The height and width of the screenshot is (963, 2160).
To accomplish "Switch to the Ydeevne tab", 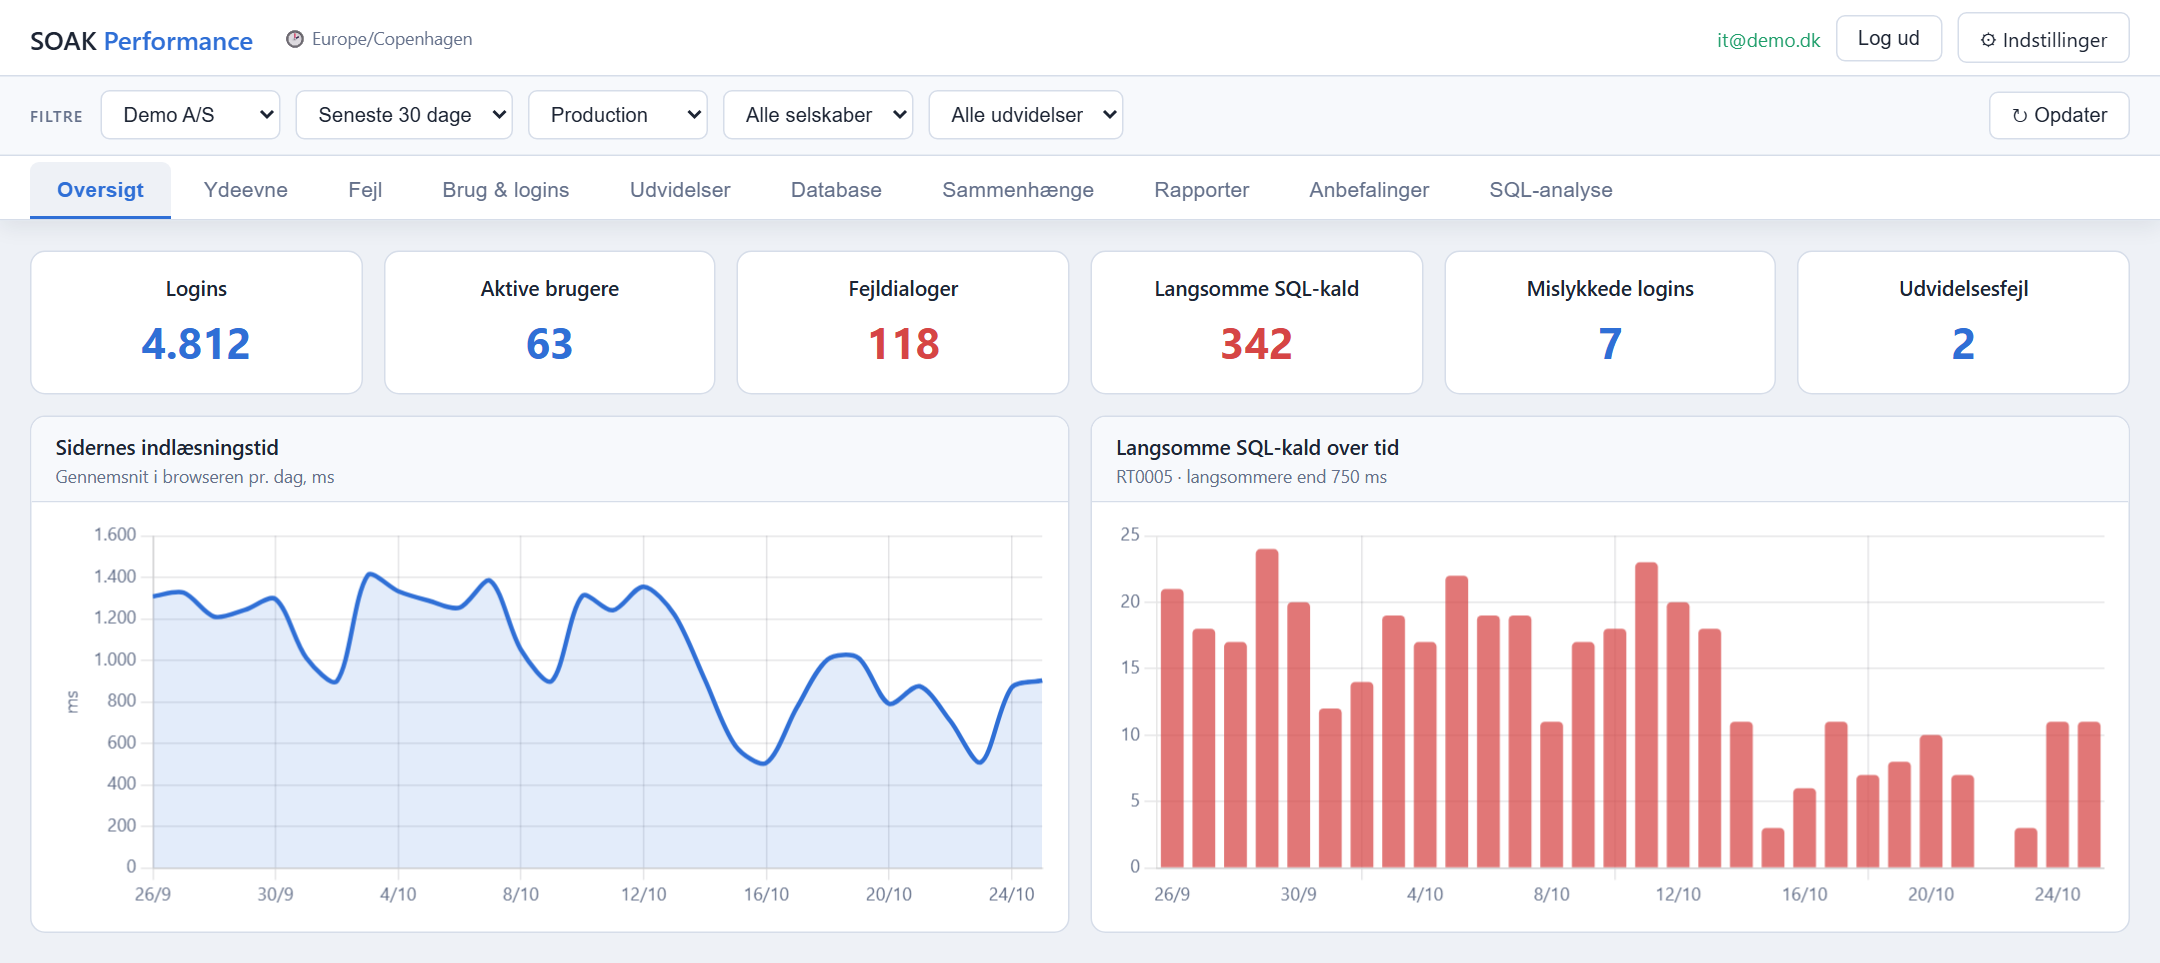I will click(x=246, y=190).
